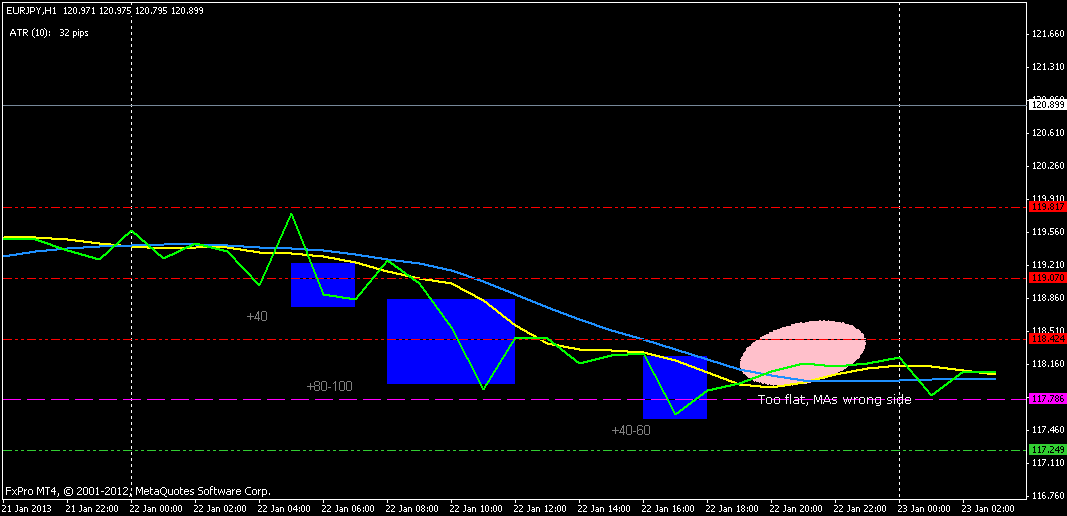Screen dimensions: 1067x516
Task: Click the magenta 117.786 price label
Action: click(x=1047, y=399)
